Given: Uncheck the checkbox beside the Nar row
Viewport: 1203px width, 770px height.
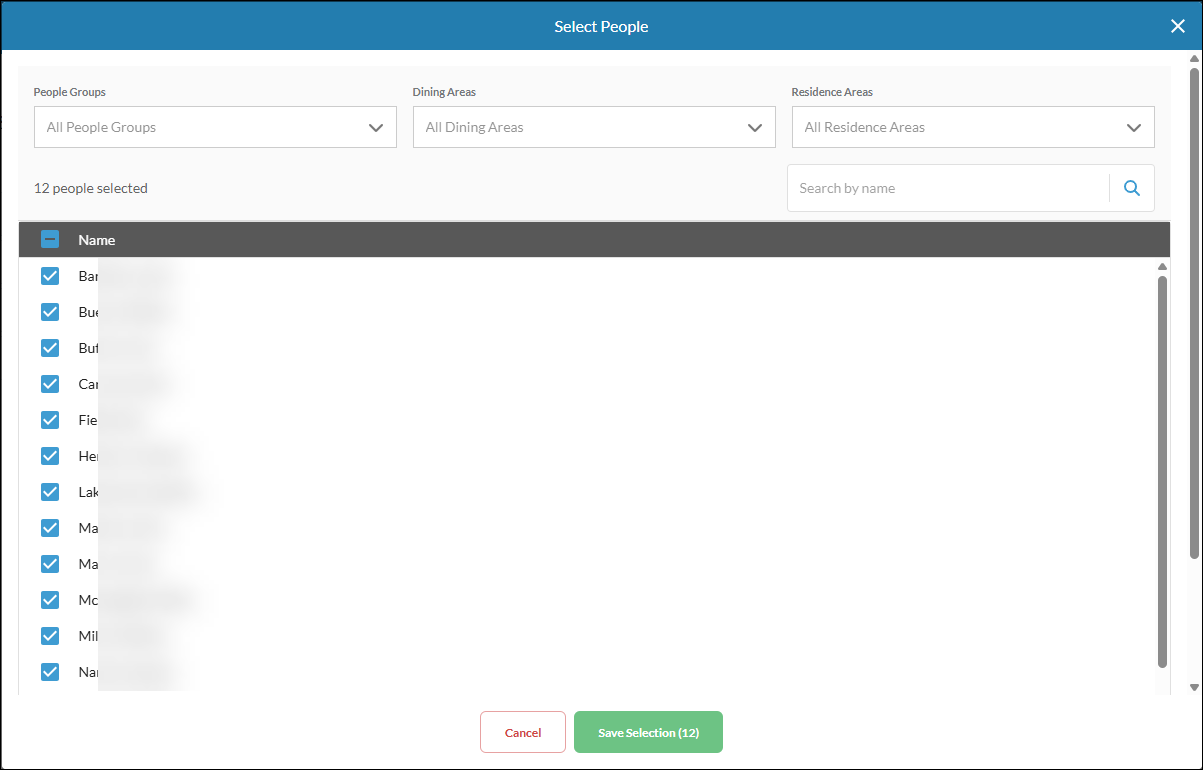Looking at the screenshot, I should coord(50,672).
